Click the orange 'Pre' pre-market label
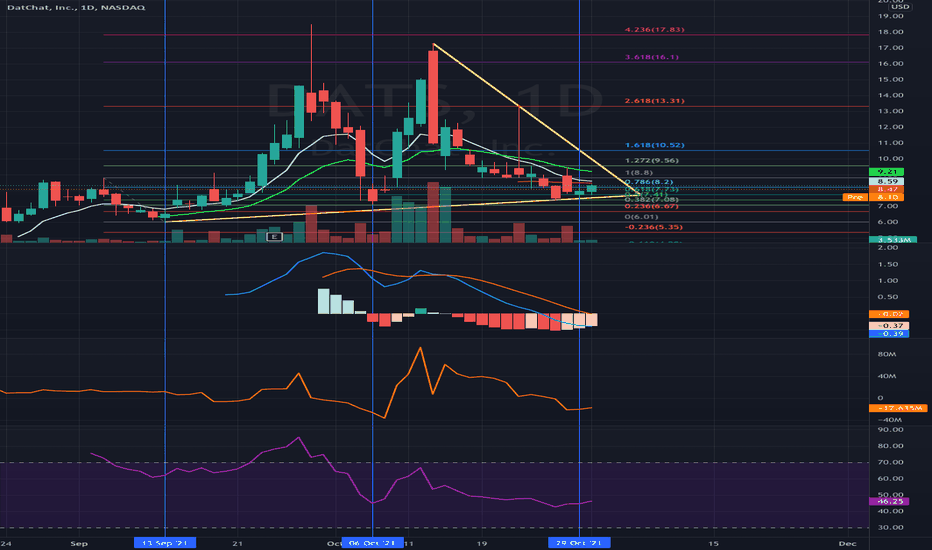 [855, 197]
